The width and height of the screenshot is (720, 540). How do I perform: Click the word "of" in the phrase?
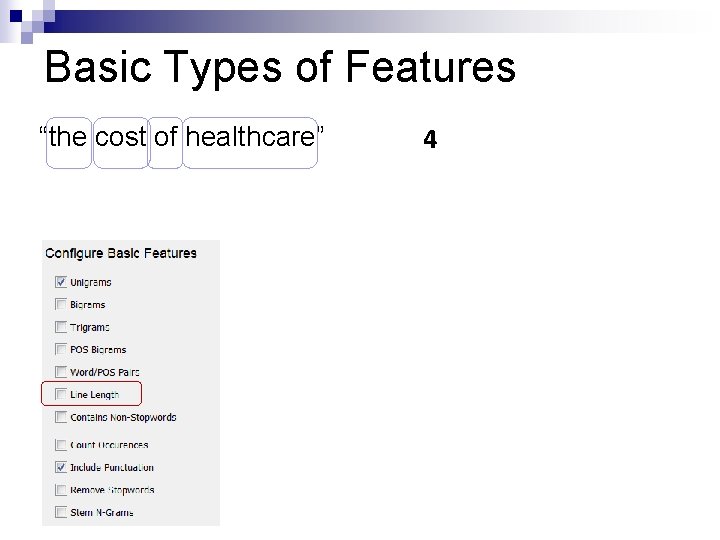(166, 137)
